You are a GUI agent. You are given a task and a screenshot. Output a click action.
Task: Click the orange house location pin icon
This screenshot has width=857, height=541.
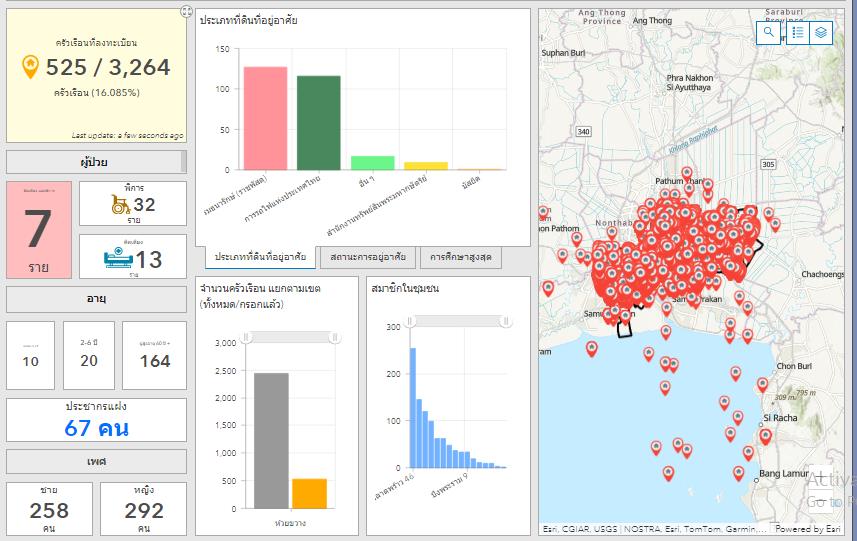click(31, 67)
